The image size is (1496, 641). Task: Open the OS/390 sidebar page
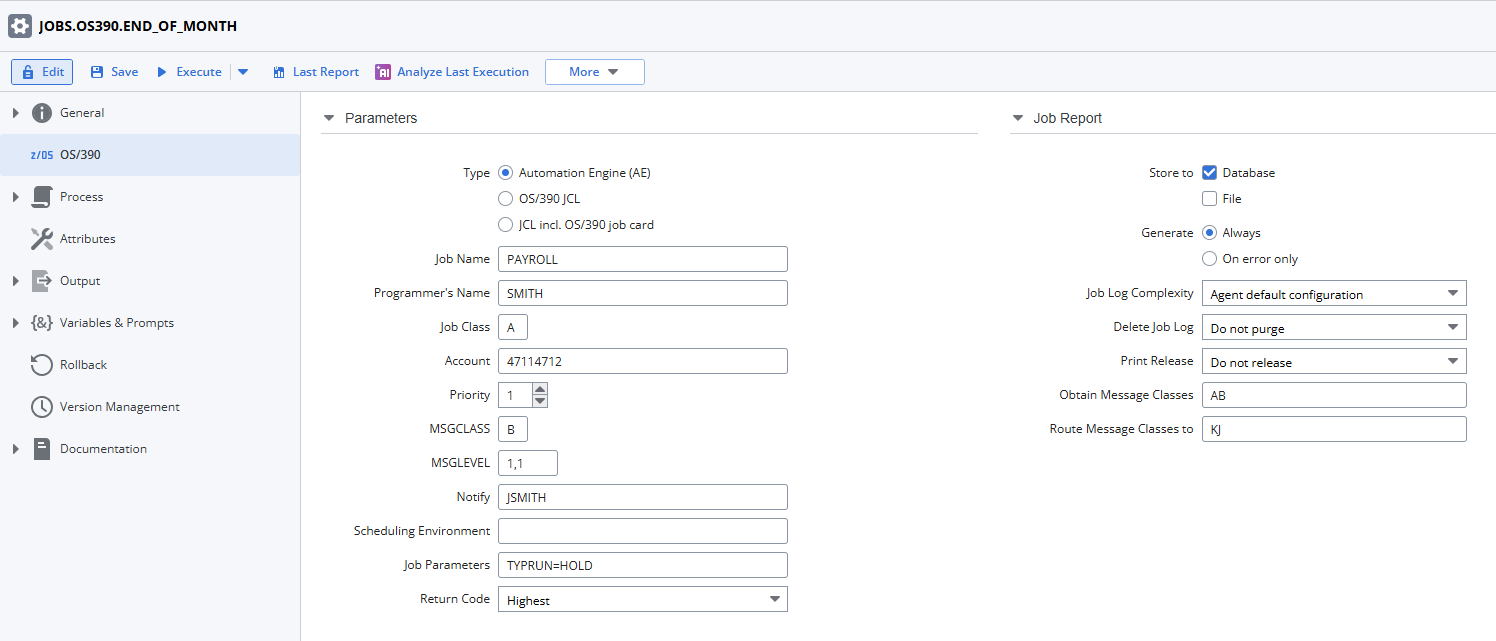pyautogui.click(x=80, y=155)
